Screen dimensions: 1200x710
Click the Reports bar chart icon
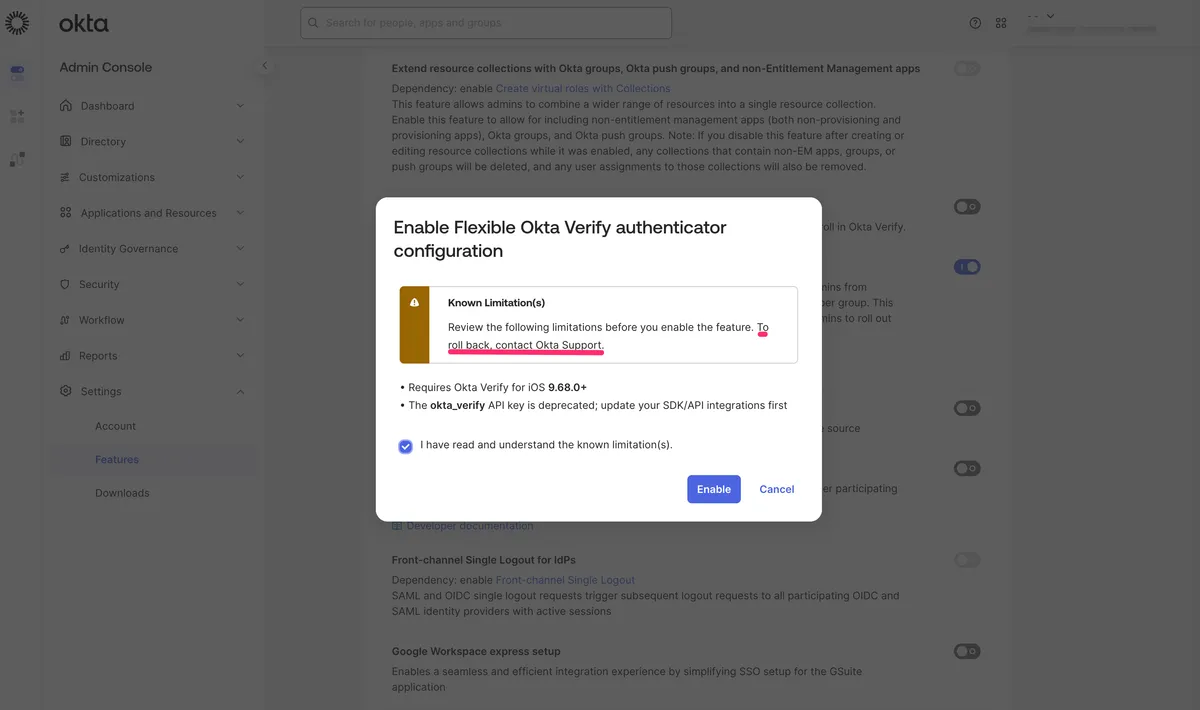66,355
